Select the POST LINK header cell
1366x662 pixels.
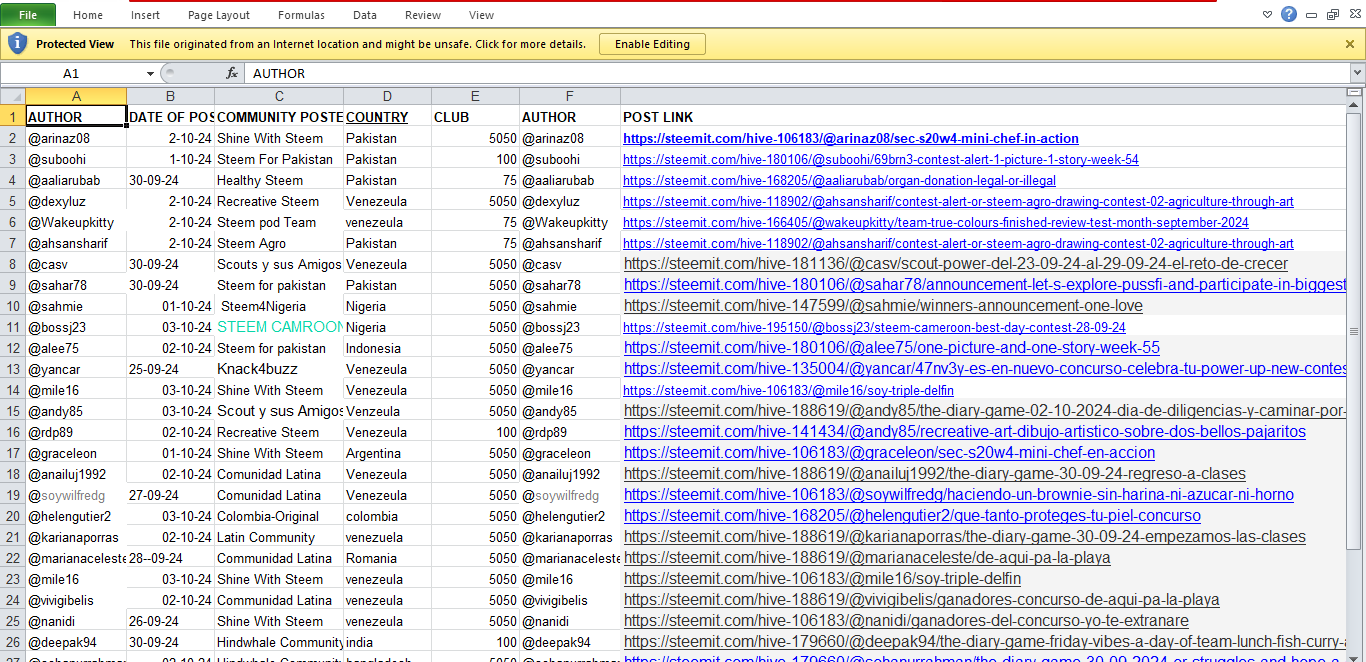984,117
